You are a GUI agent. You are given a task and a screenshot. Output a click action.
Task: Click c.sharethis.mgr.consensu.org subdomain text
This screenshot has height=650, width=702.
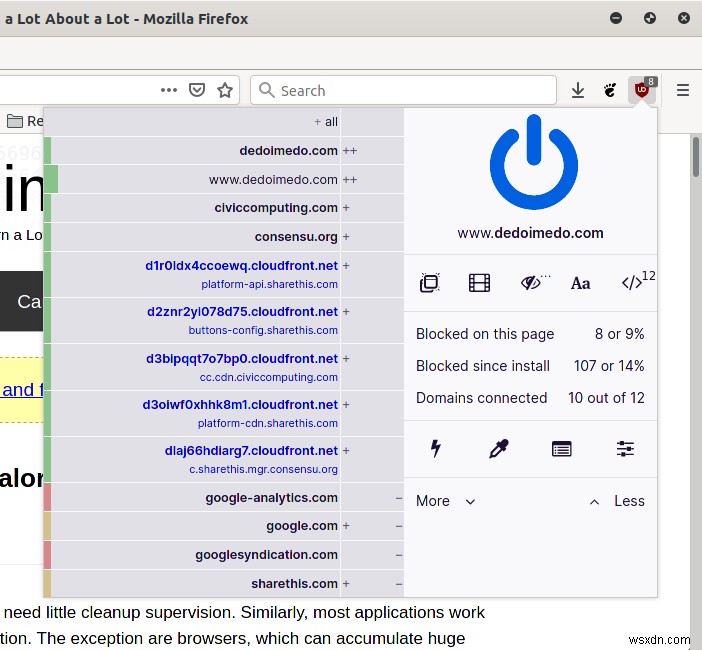(263, 469)
